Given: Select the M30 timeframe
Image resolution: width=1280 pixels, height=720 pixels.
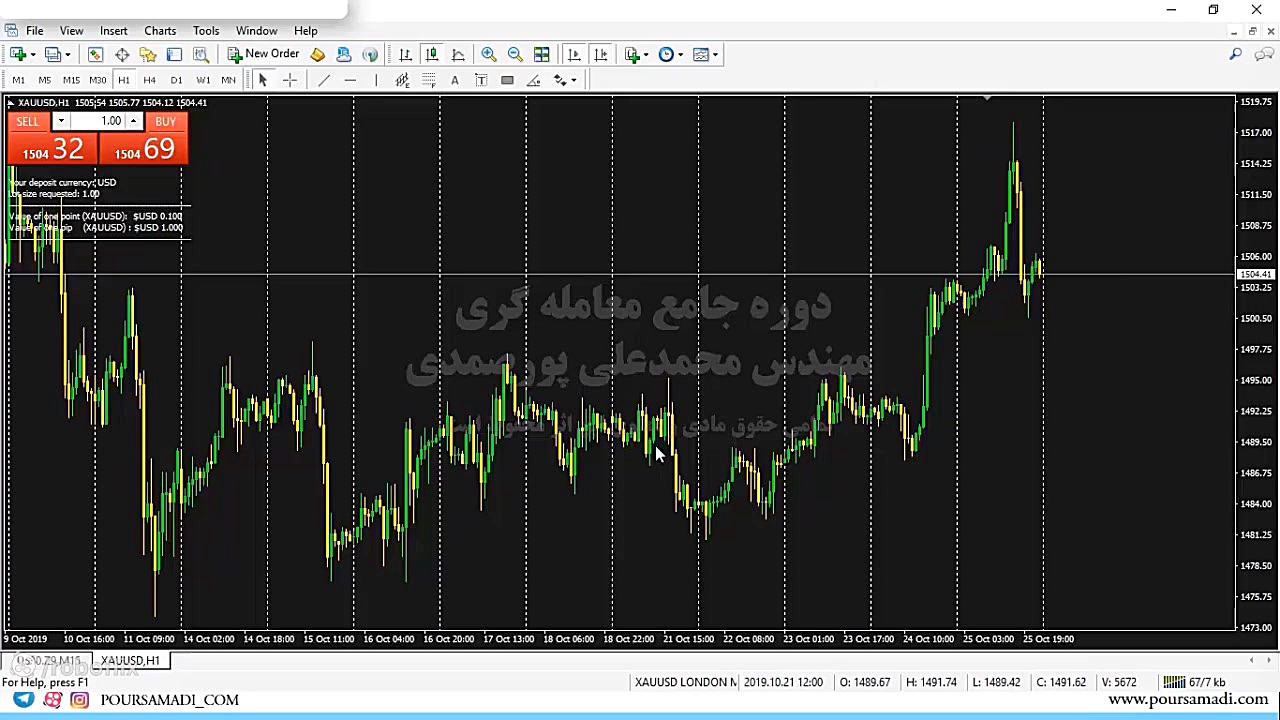Looking at the screenshot, I should click(x=97, y=80).
